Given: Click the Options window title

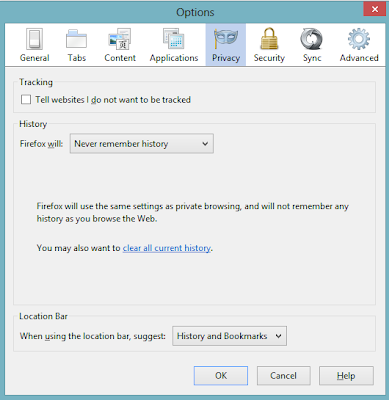Looking at the screenshot, I should coord(195,12).
